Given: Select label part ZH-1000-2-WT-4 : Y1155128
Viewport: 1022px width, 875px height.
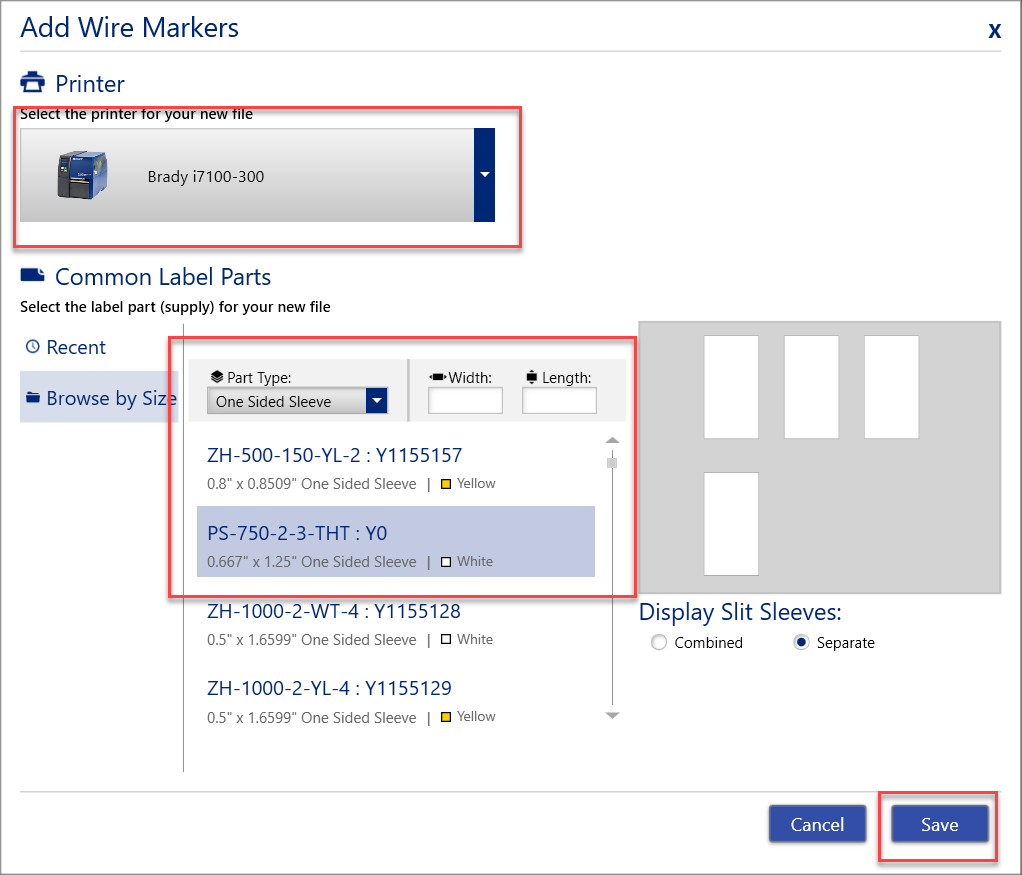Looking at the screenshot, I should click(334, 611).
